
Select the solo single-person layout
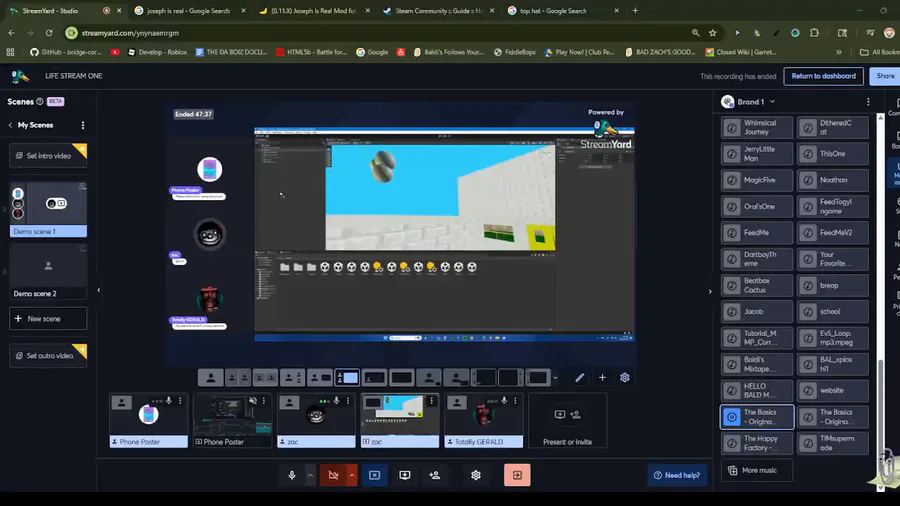coord(211,377)
